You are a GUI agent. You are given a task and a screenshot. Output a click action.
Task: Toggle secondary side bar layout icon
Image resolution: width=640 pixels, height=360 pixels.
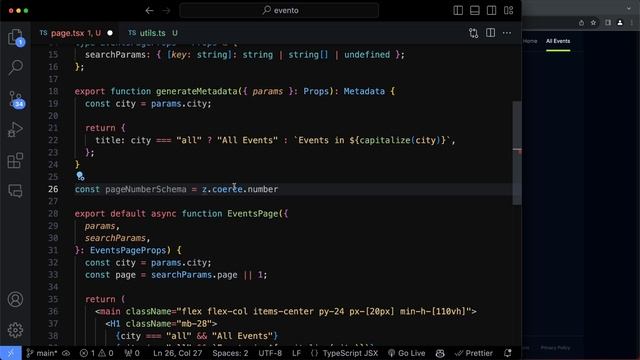491,11
